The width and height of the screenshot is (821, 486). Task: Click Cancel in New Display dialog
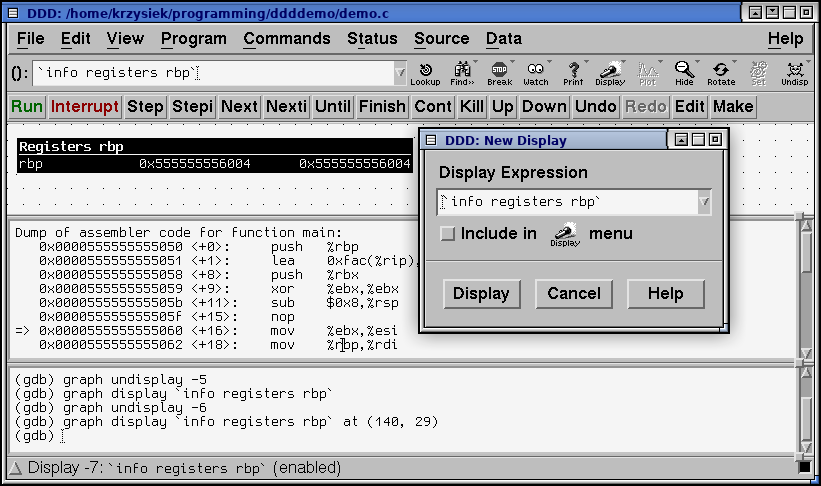pos(574,294)
